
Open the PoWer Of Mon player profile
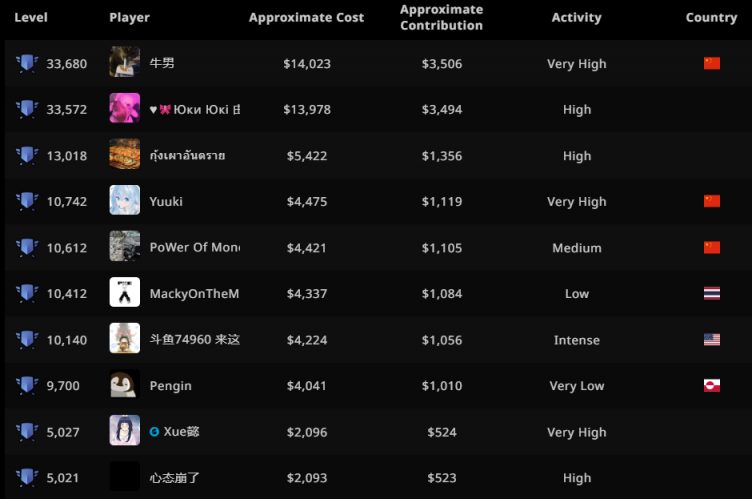(194, 248)
